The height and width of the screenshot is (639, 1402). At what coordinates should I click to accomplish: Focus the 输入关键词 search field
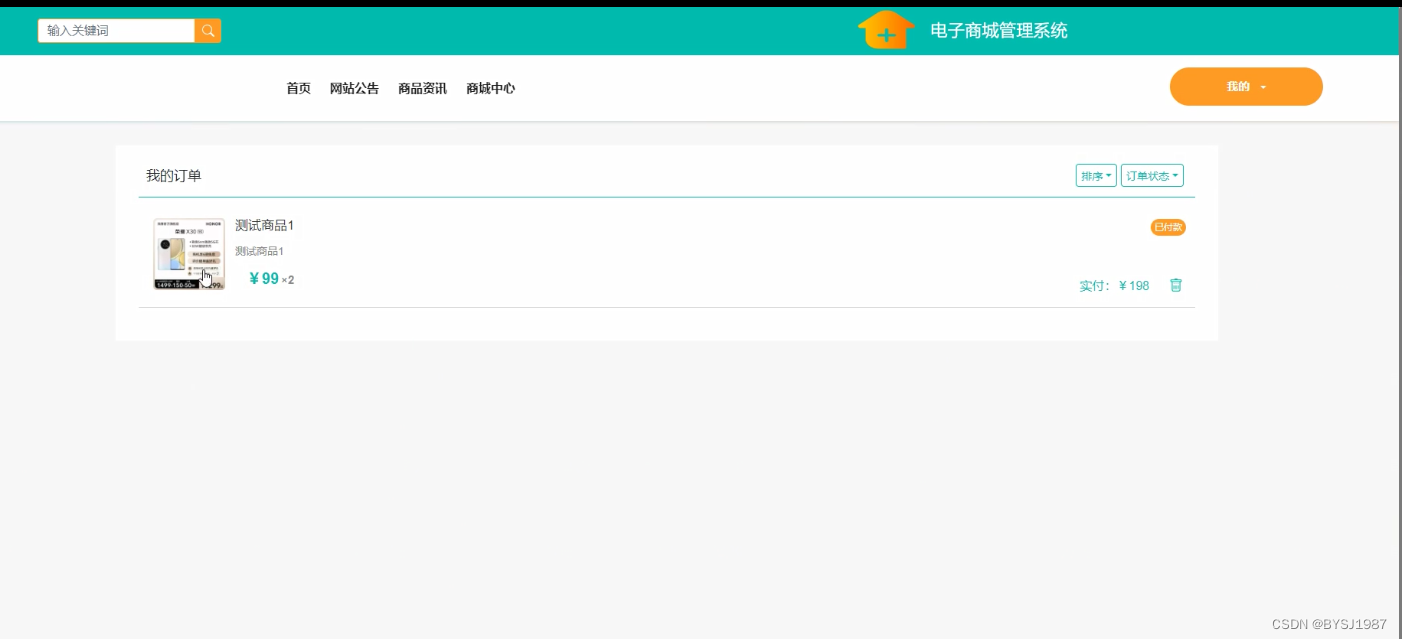coord(116,31)
